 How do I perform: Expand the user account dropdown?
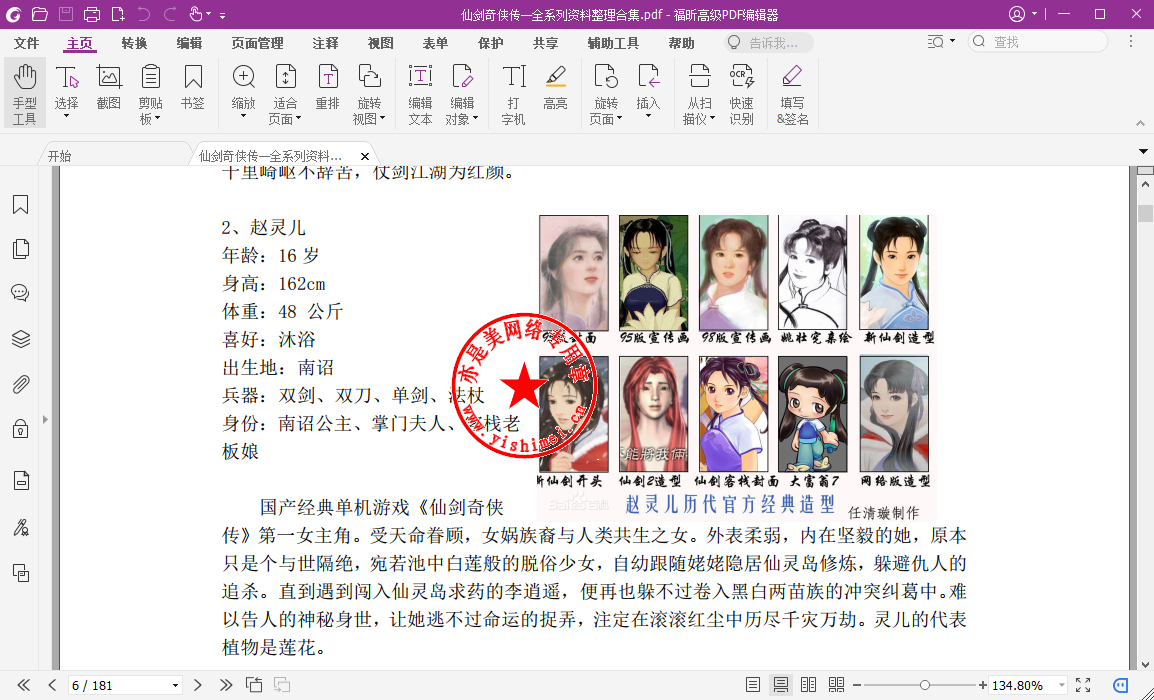coord(1034,14)
